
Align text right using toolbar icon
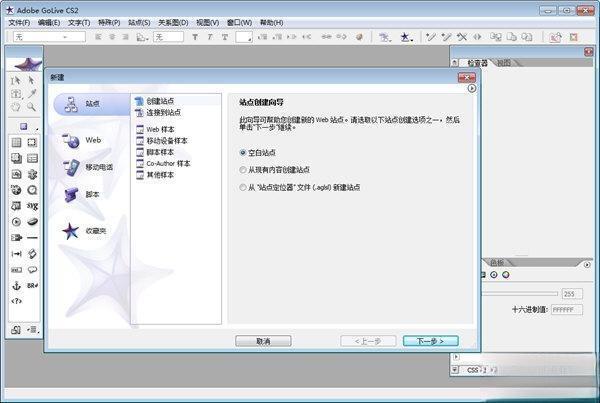(x=125, y=37)
